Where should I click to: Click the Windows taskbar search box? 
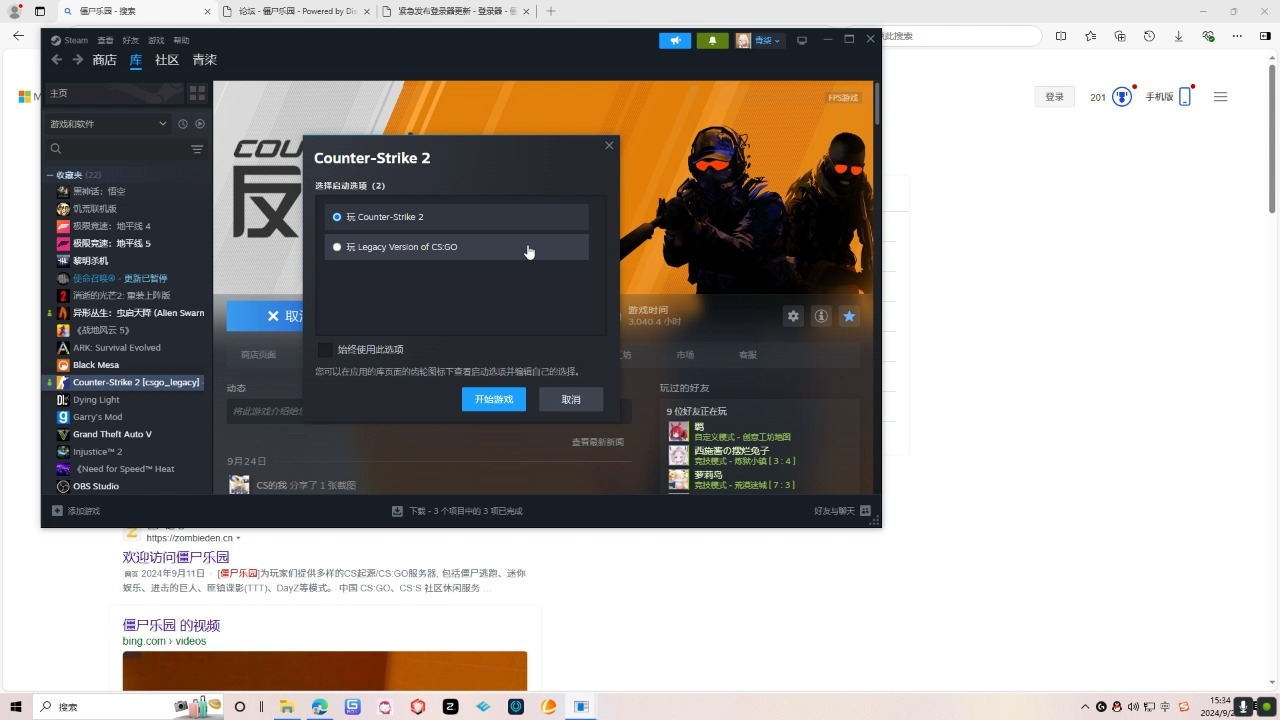click(130, 707)
